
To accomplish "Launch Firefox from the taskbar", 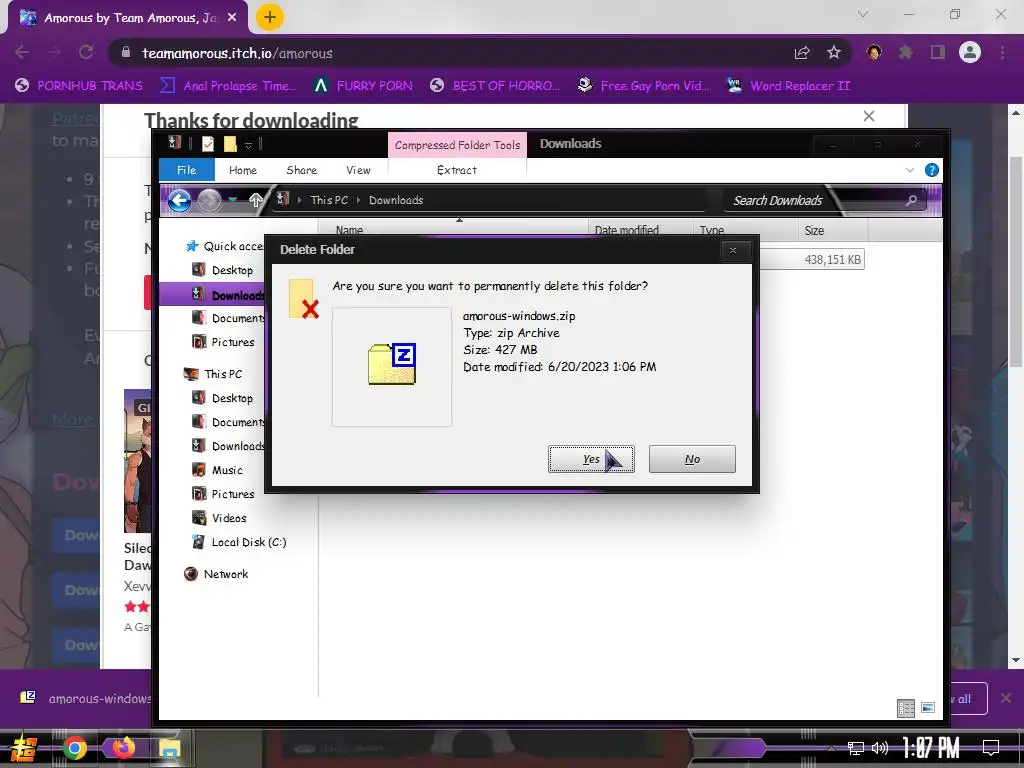I will (x=123, y=748).
